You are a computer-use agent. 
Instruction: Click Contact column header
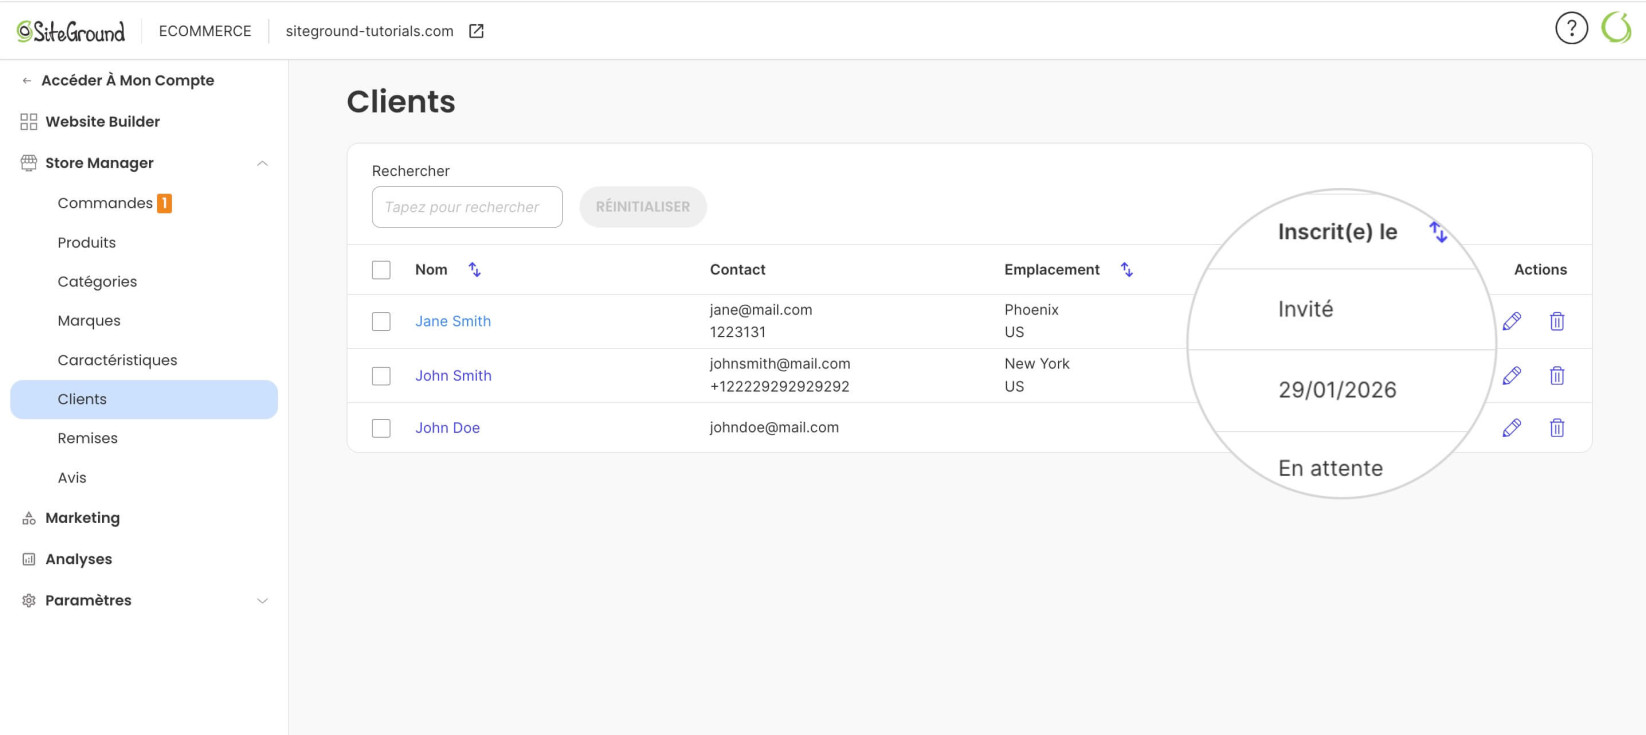click(737, 270)
